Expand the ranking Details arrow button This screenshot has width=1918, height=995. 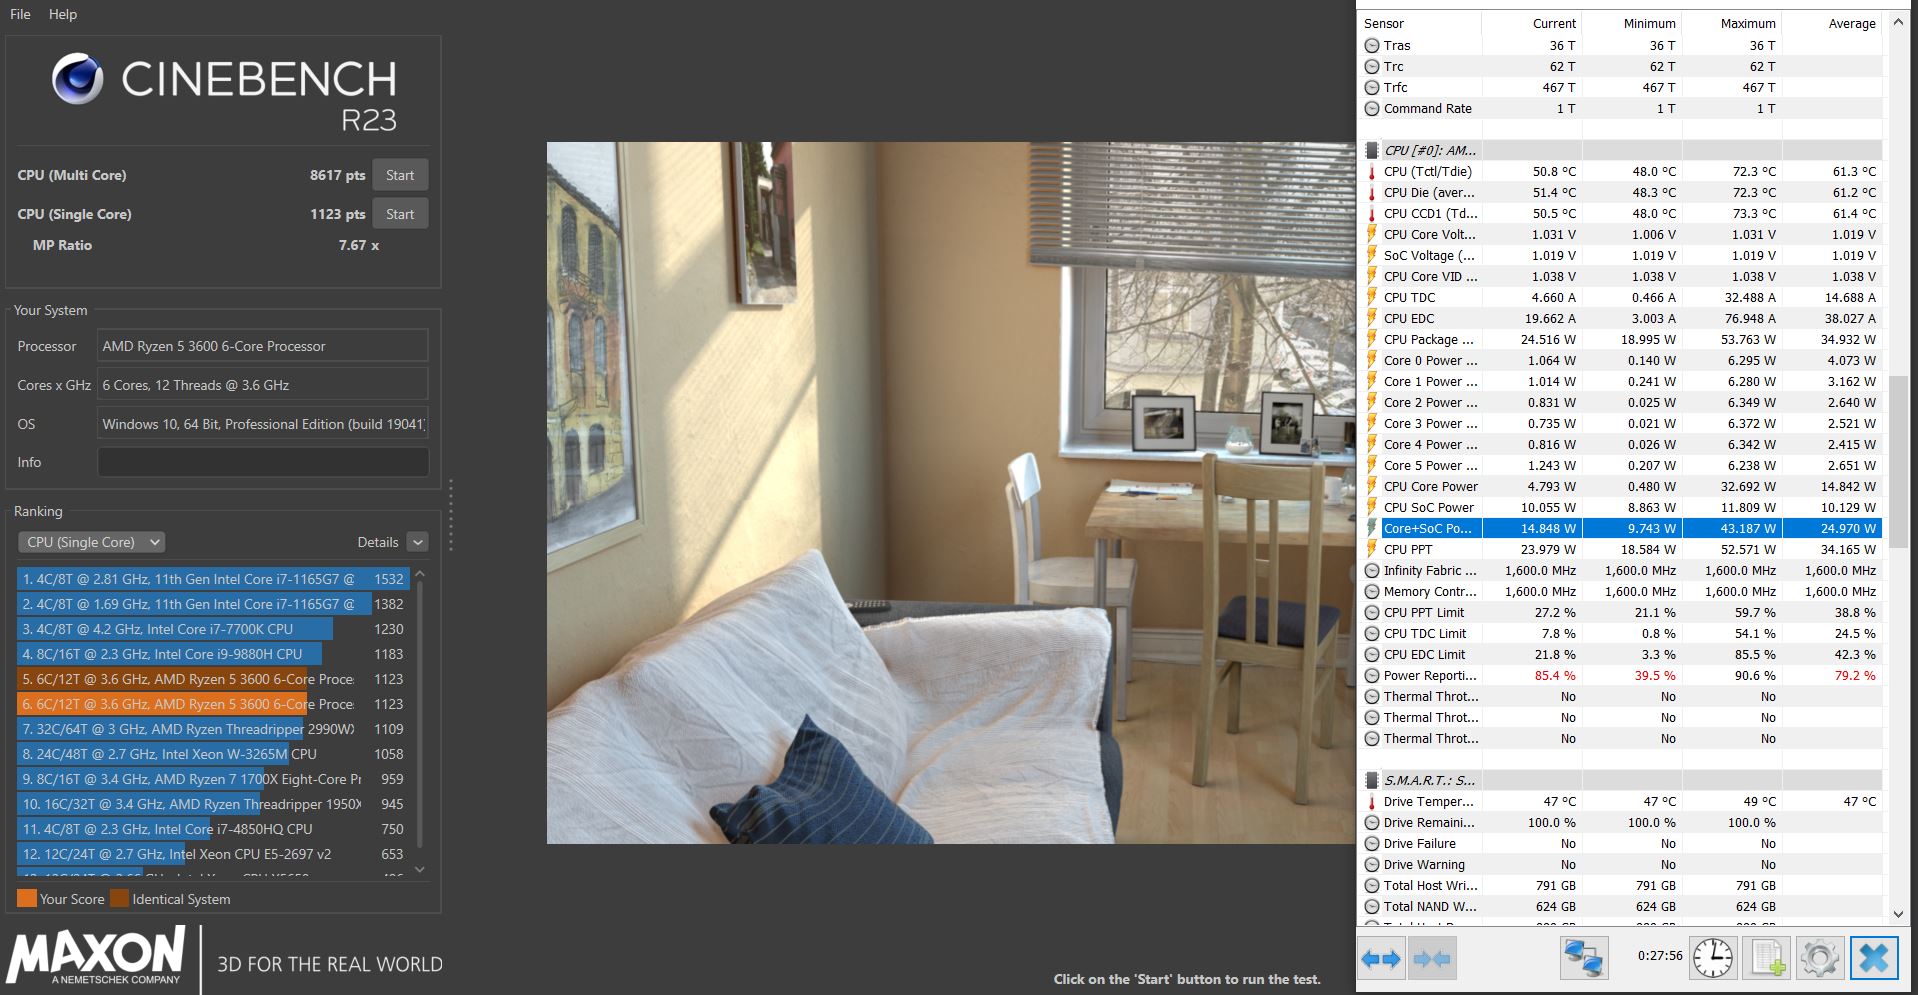pos(418,542)
